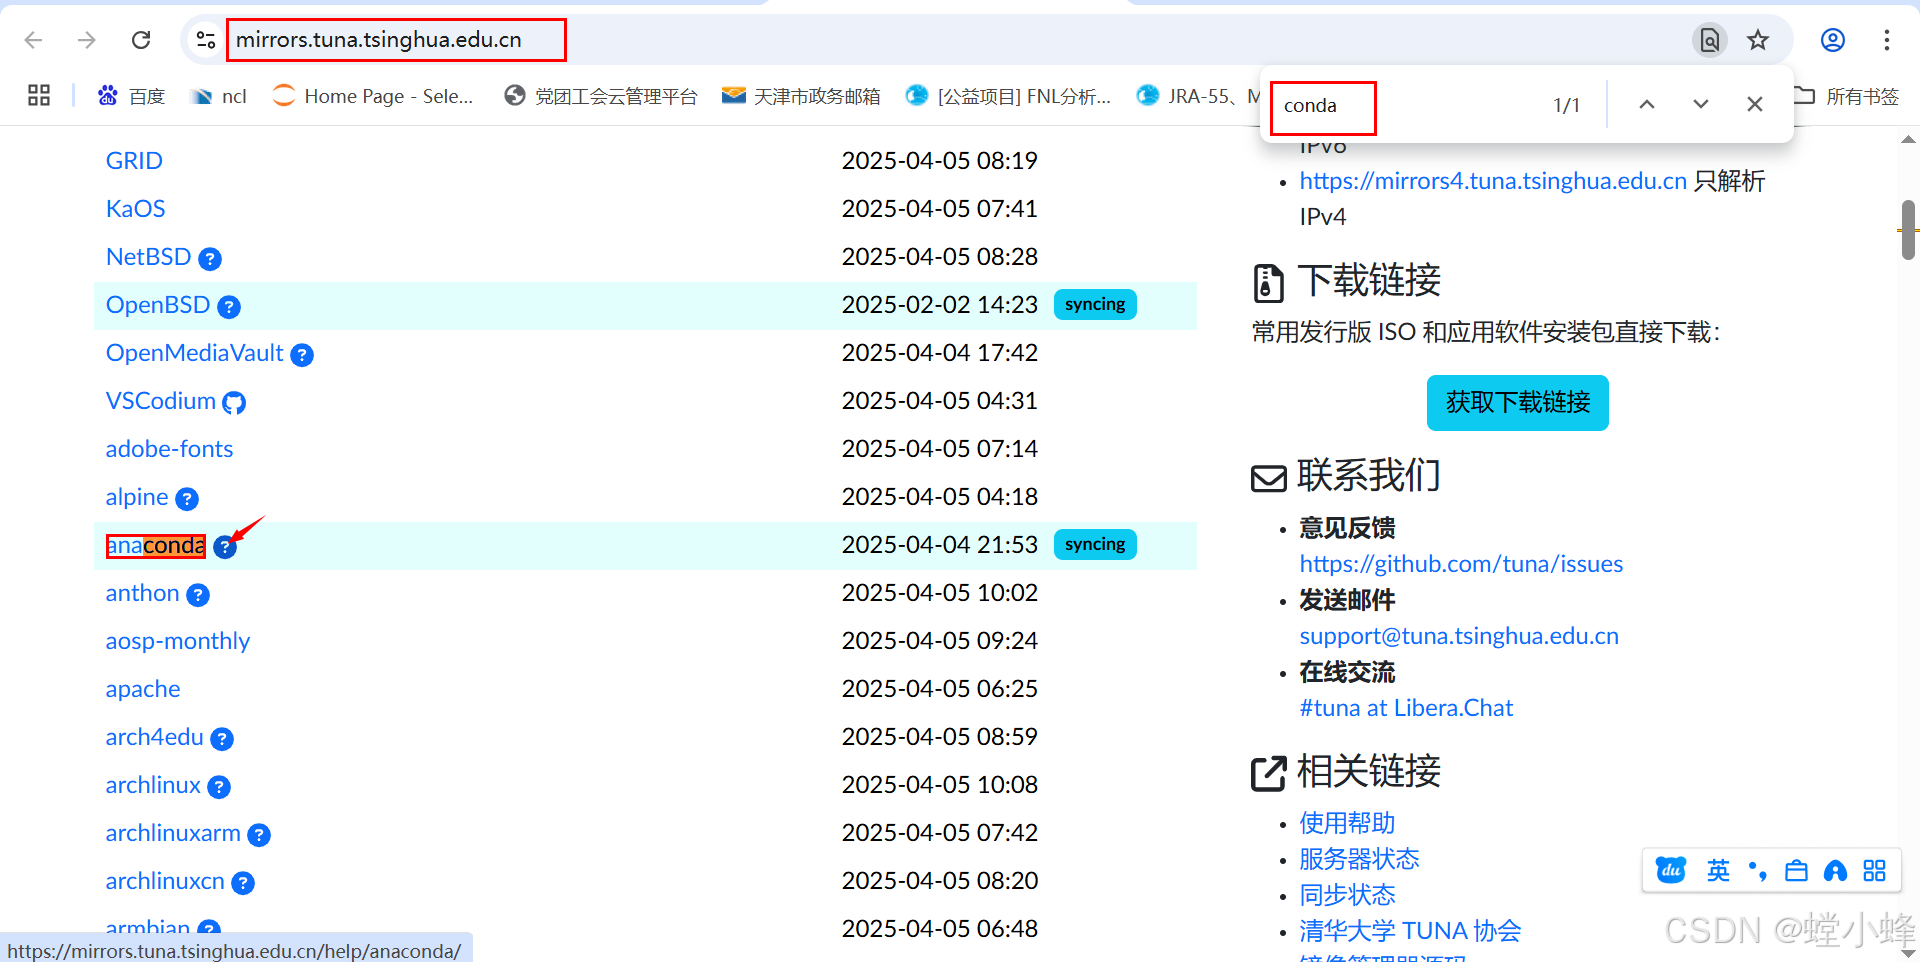This screenshot has height=962, width=1920.
Task: Close the find-in-page bar
Action: click(1755, 104)
